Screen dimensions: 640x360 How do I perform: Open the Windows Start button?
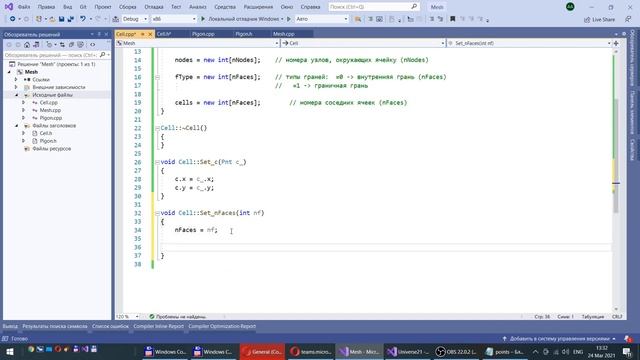9,351
